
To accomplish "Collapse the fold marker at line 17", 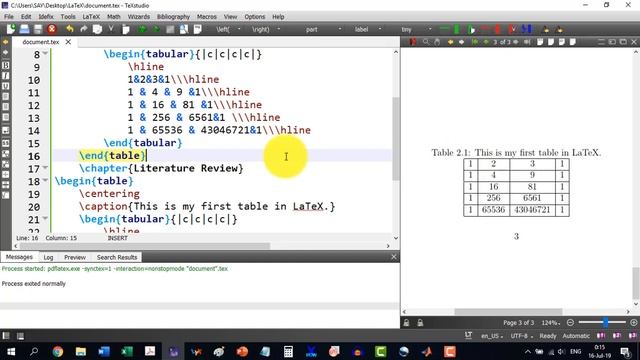I will 45,167.
